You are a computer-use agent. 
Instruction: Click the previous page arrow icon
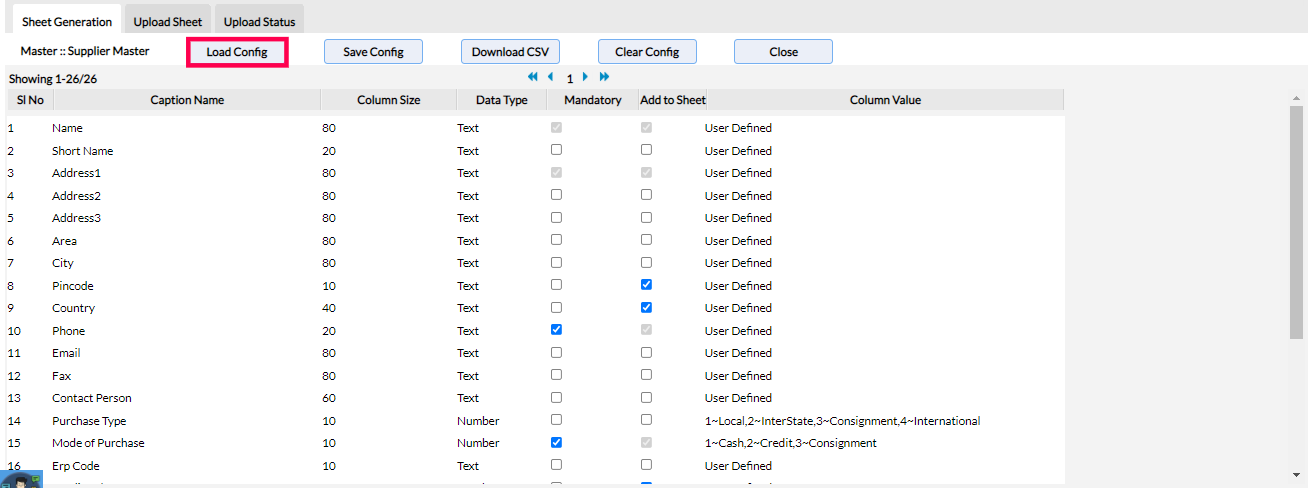[550, 77]
